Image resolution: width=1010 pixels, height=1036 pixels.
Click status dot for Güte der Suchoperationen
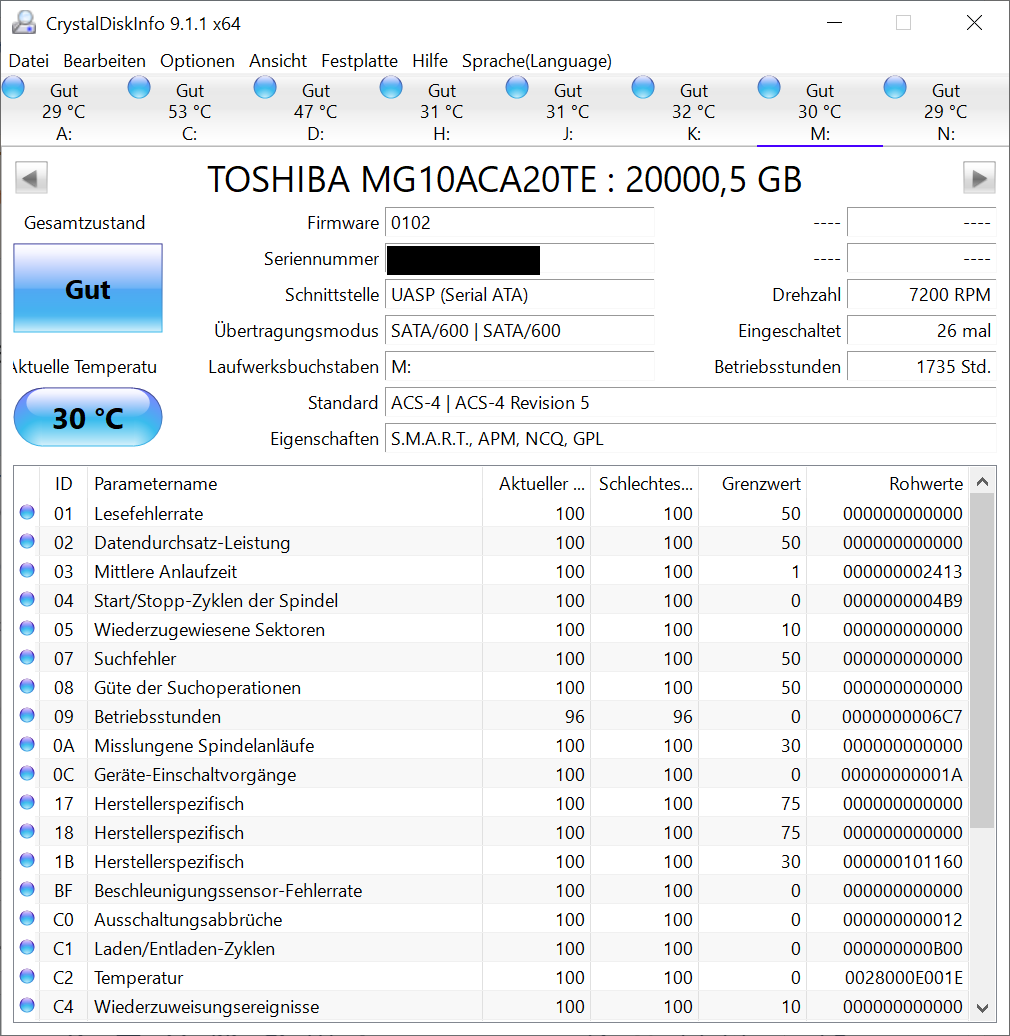coord(27,686)
